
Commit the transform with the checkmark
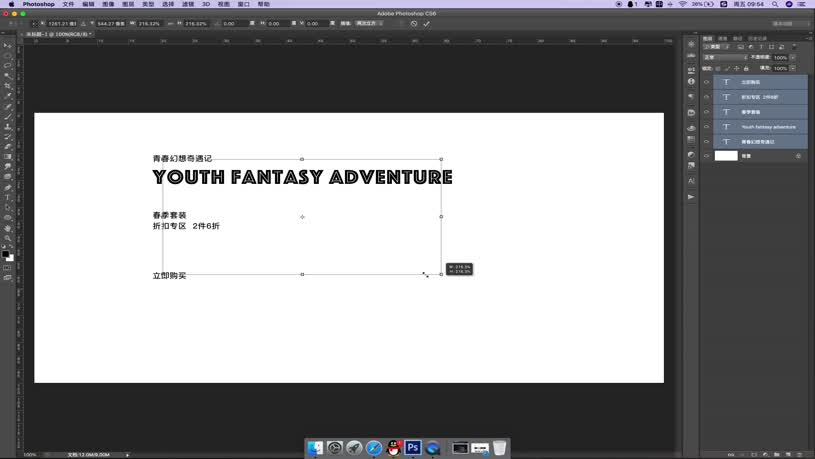coord(426,23)
